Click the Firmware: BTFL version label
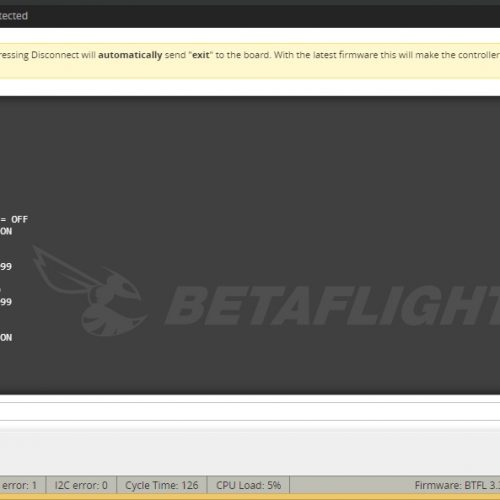 pos(457,485)
